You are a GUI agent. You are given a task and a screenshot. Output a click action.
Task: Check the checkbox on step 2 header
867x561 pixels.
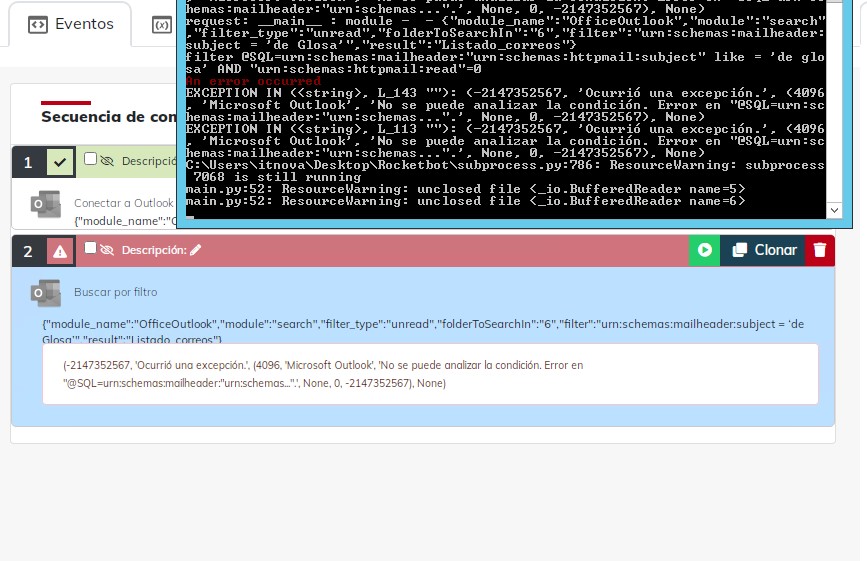(91, 248)
